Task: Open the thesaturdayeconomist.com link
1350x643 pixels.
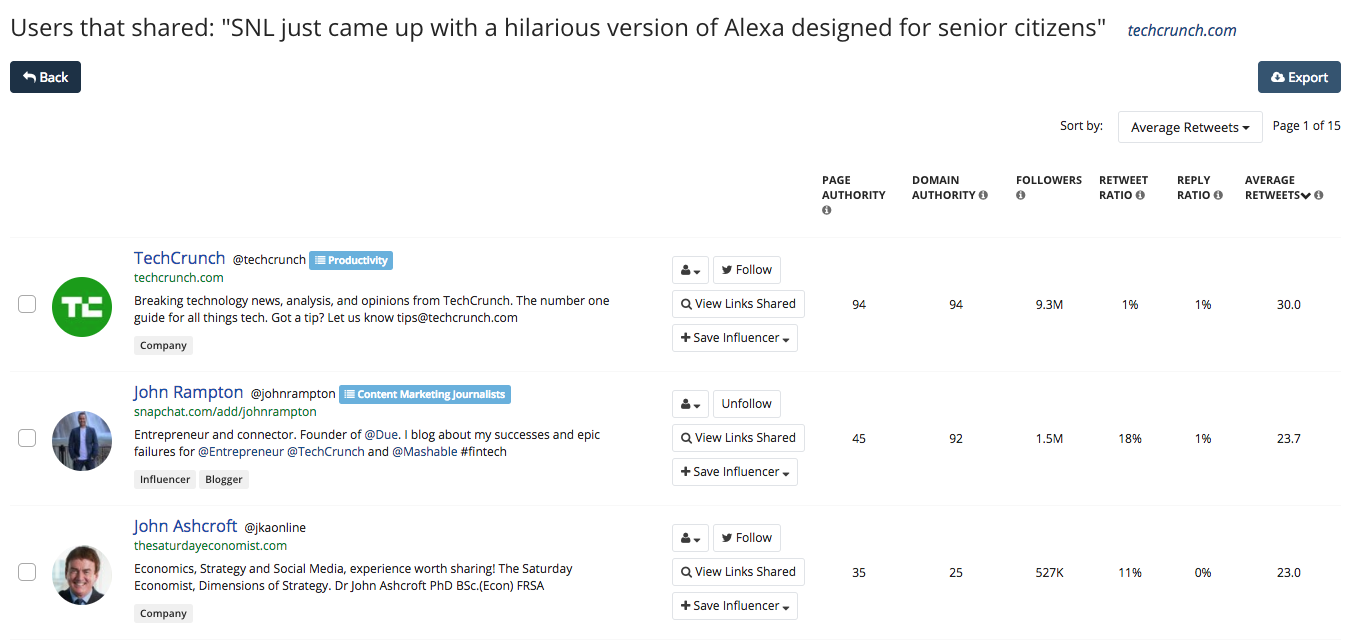Action: tap(210, 546)
